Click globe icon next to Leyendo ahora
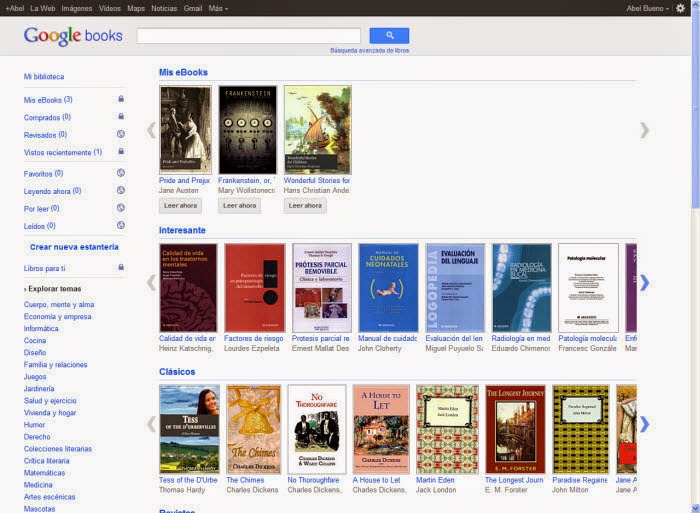 pyautogui.click(x=121, y=190)
